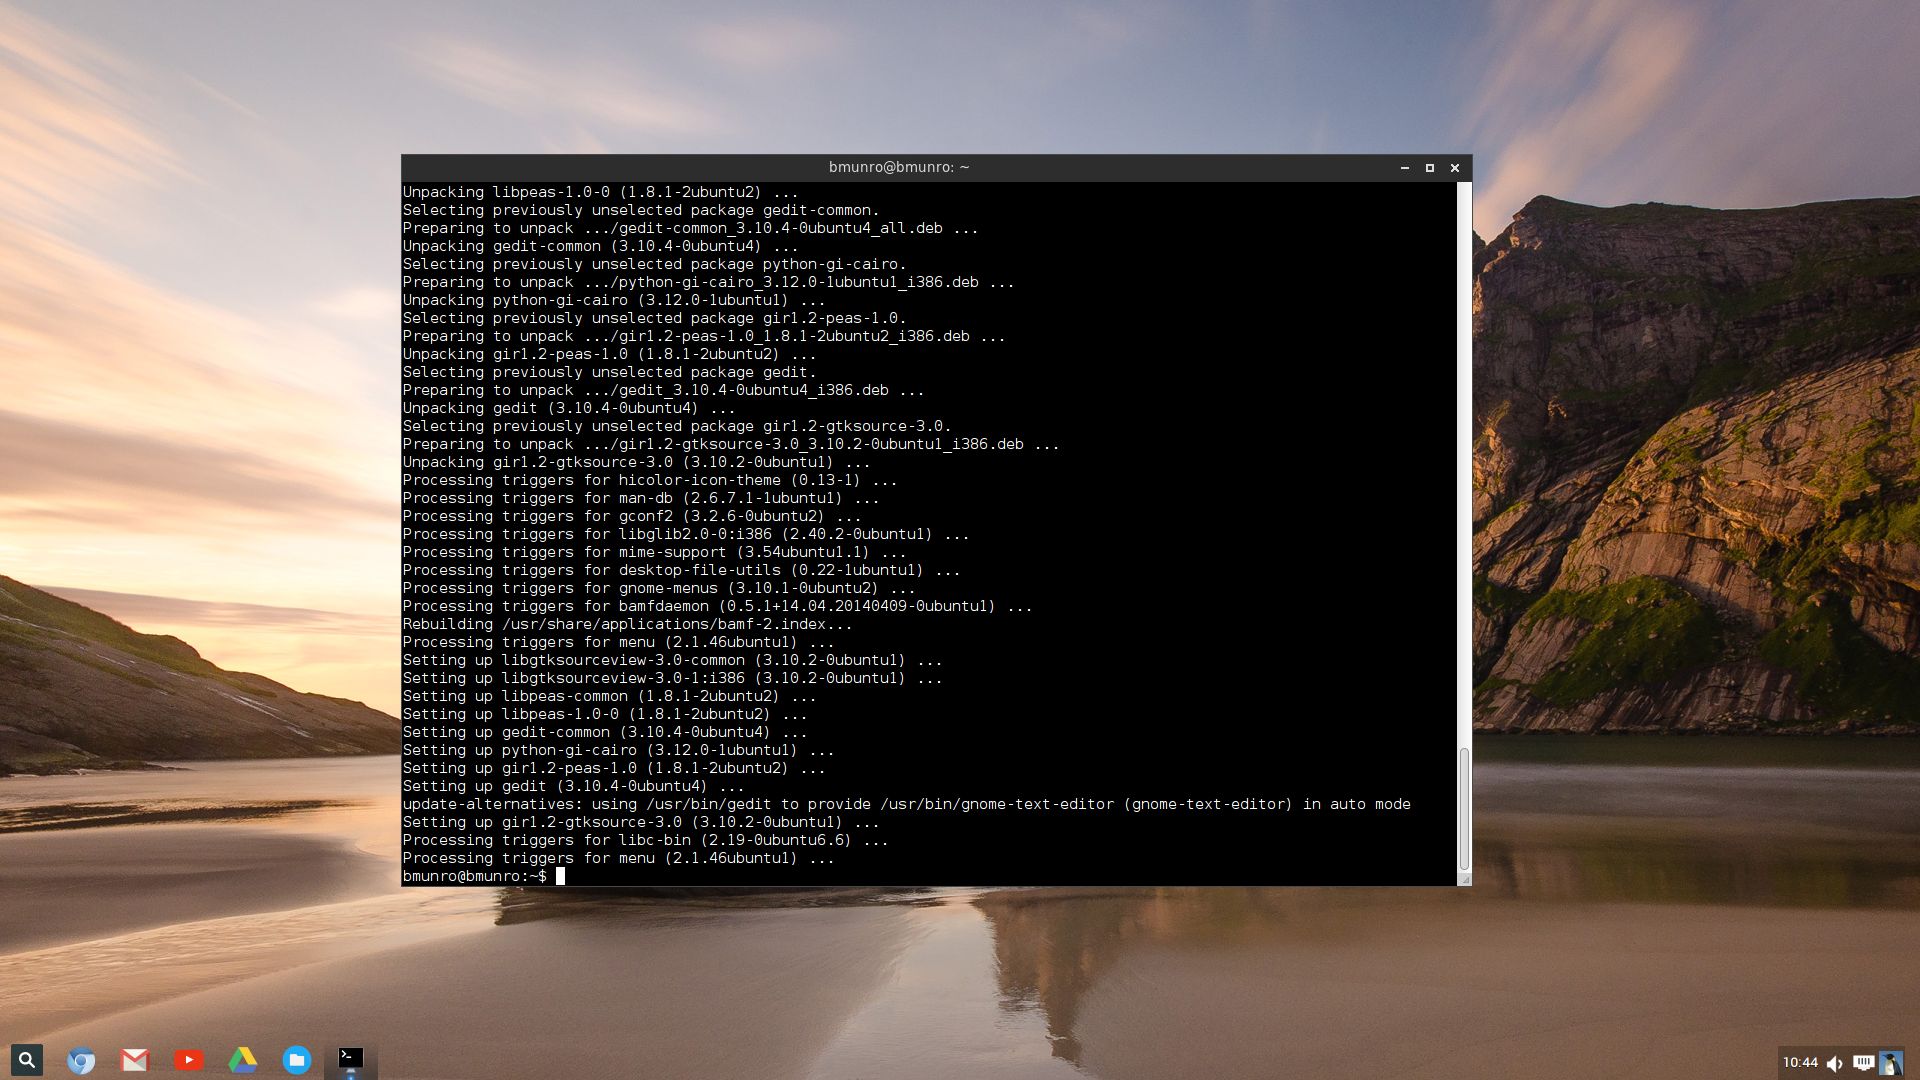
Task: Close the bmunro terminal window
Action: click(1455, 168)
